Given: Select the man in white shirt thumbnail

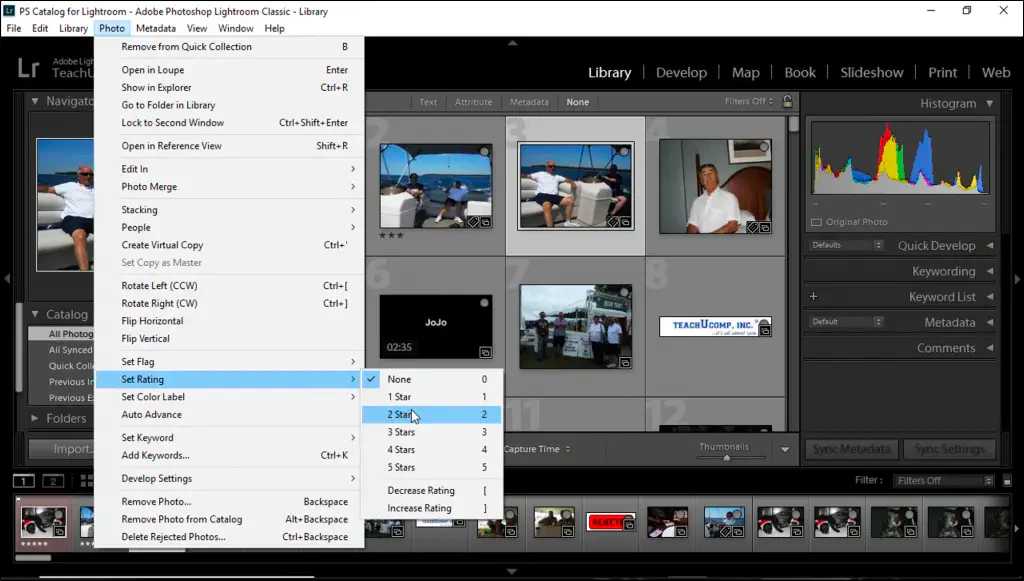Looking at the screenshot, I should point(714,186).
